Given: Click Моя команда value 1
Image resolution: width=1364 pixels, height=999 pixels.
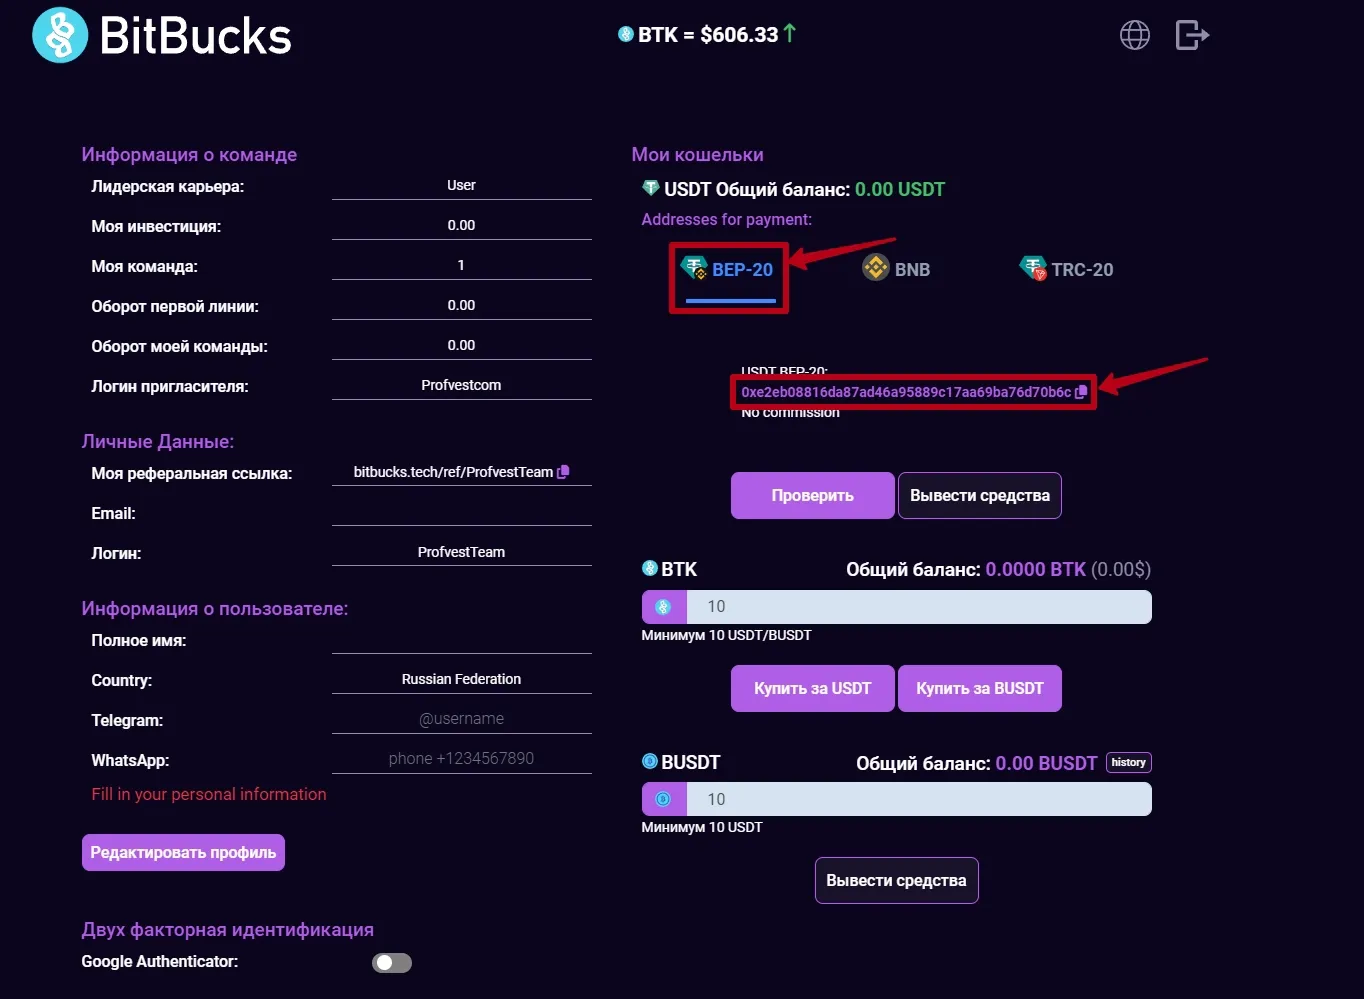Looking at the screenshot, I should (461, 265).
